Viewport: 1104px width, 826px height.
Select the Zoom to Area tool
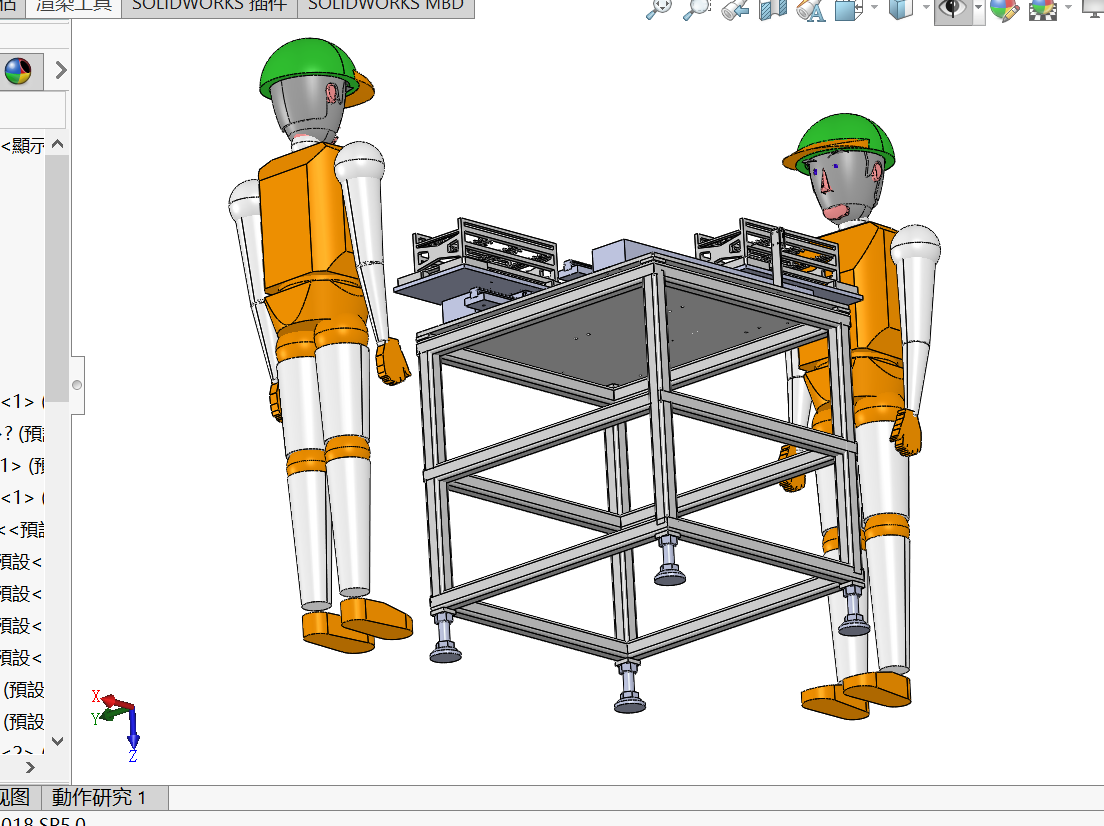(697, 9)
